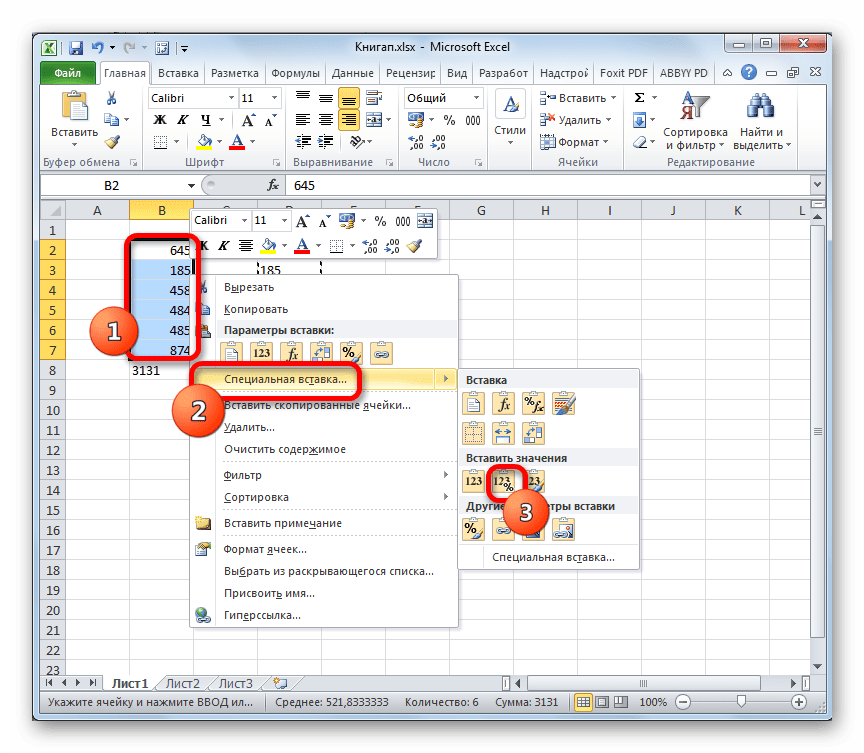
Task: Expand the Общий number format dropdown
Action: [476, 98]
